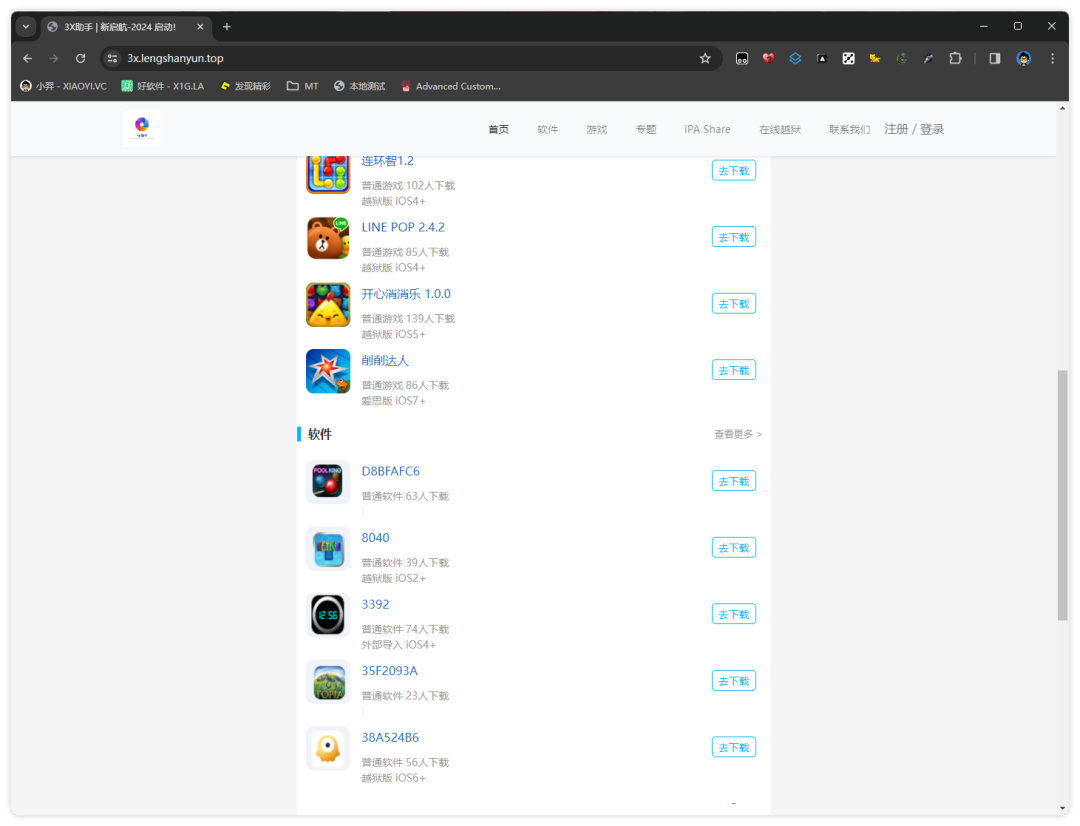
Task: Click 注册 / 登录 link
Action: pyautogui.click(x=914, y=130)
